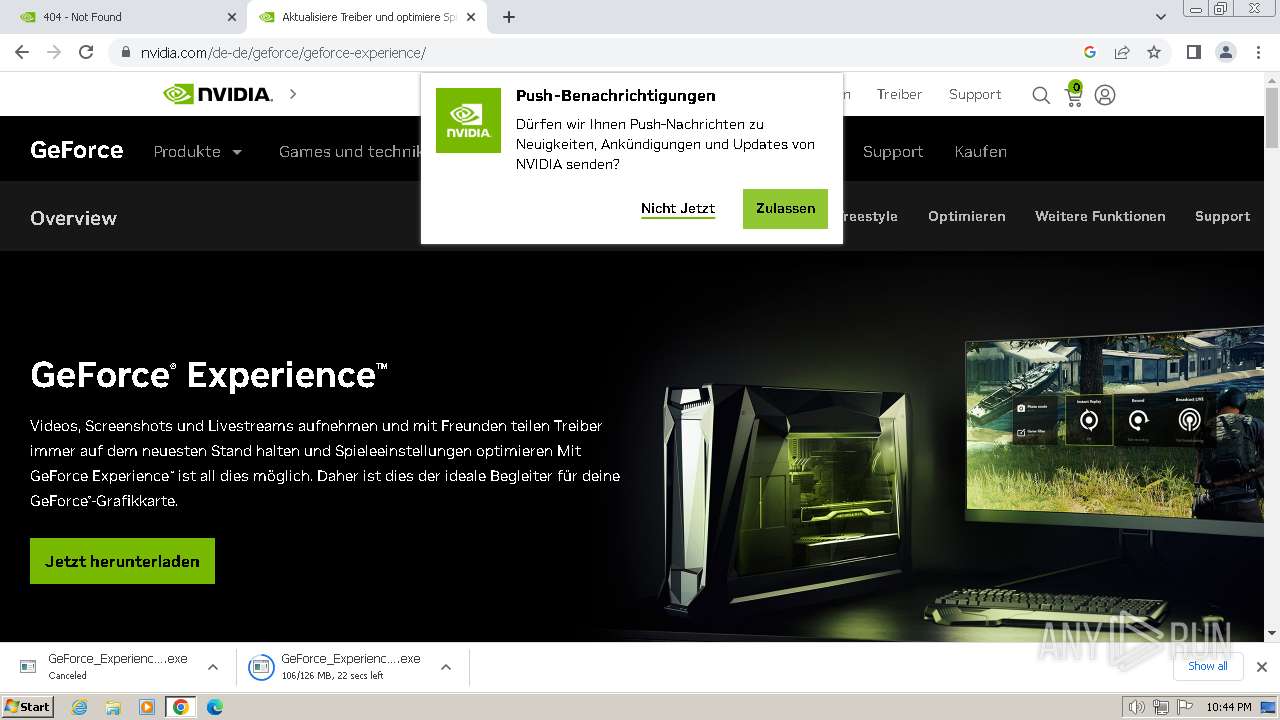Screen dimensions: 1280x720
Task: Switch to the 404 - Not Found tab
Action: pos(124,17)
